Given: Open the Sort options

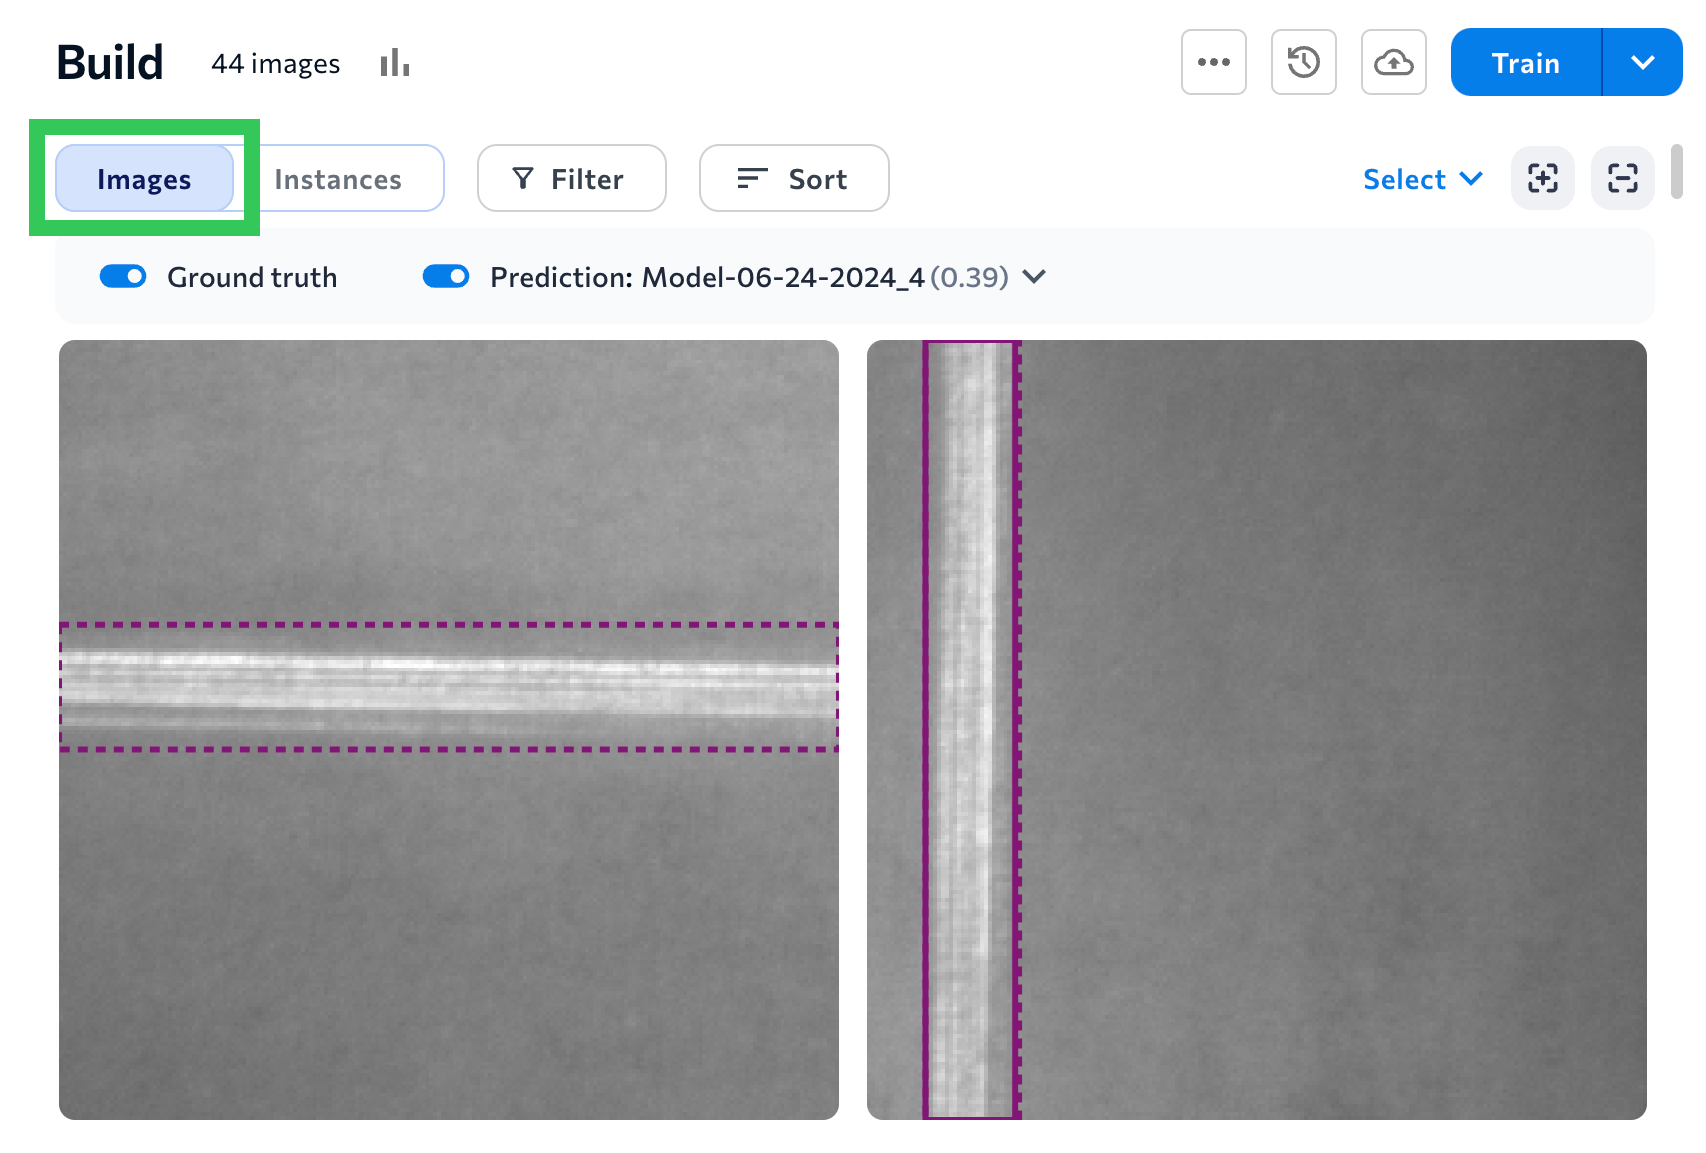Looking at the screenshot, I should [x=793, y=178].
